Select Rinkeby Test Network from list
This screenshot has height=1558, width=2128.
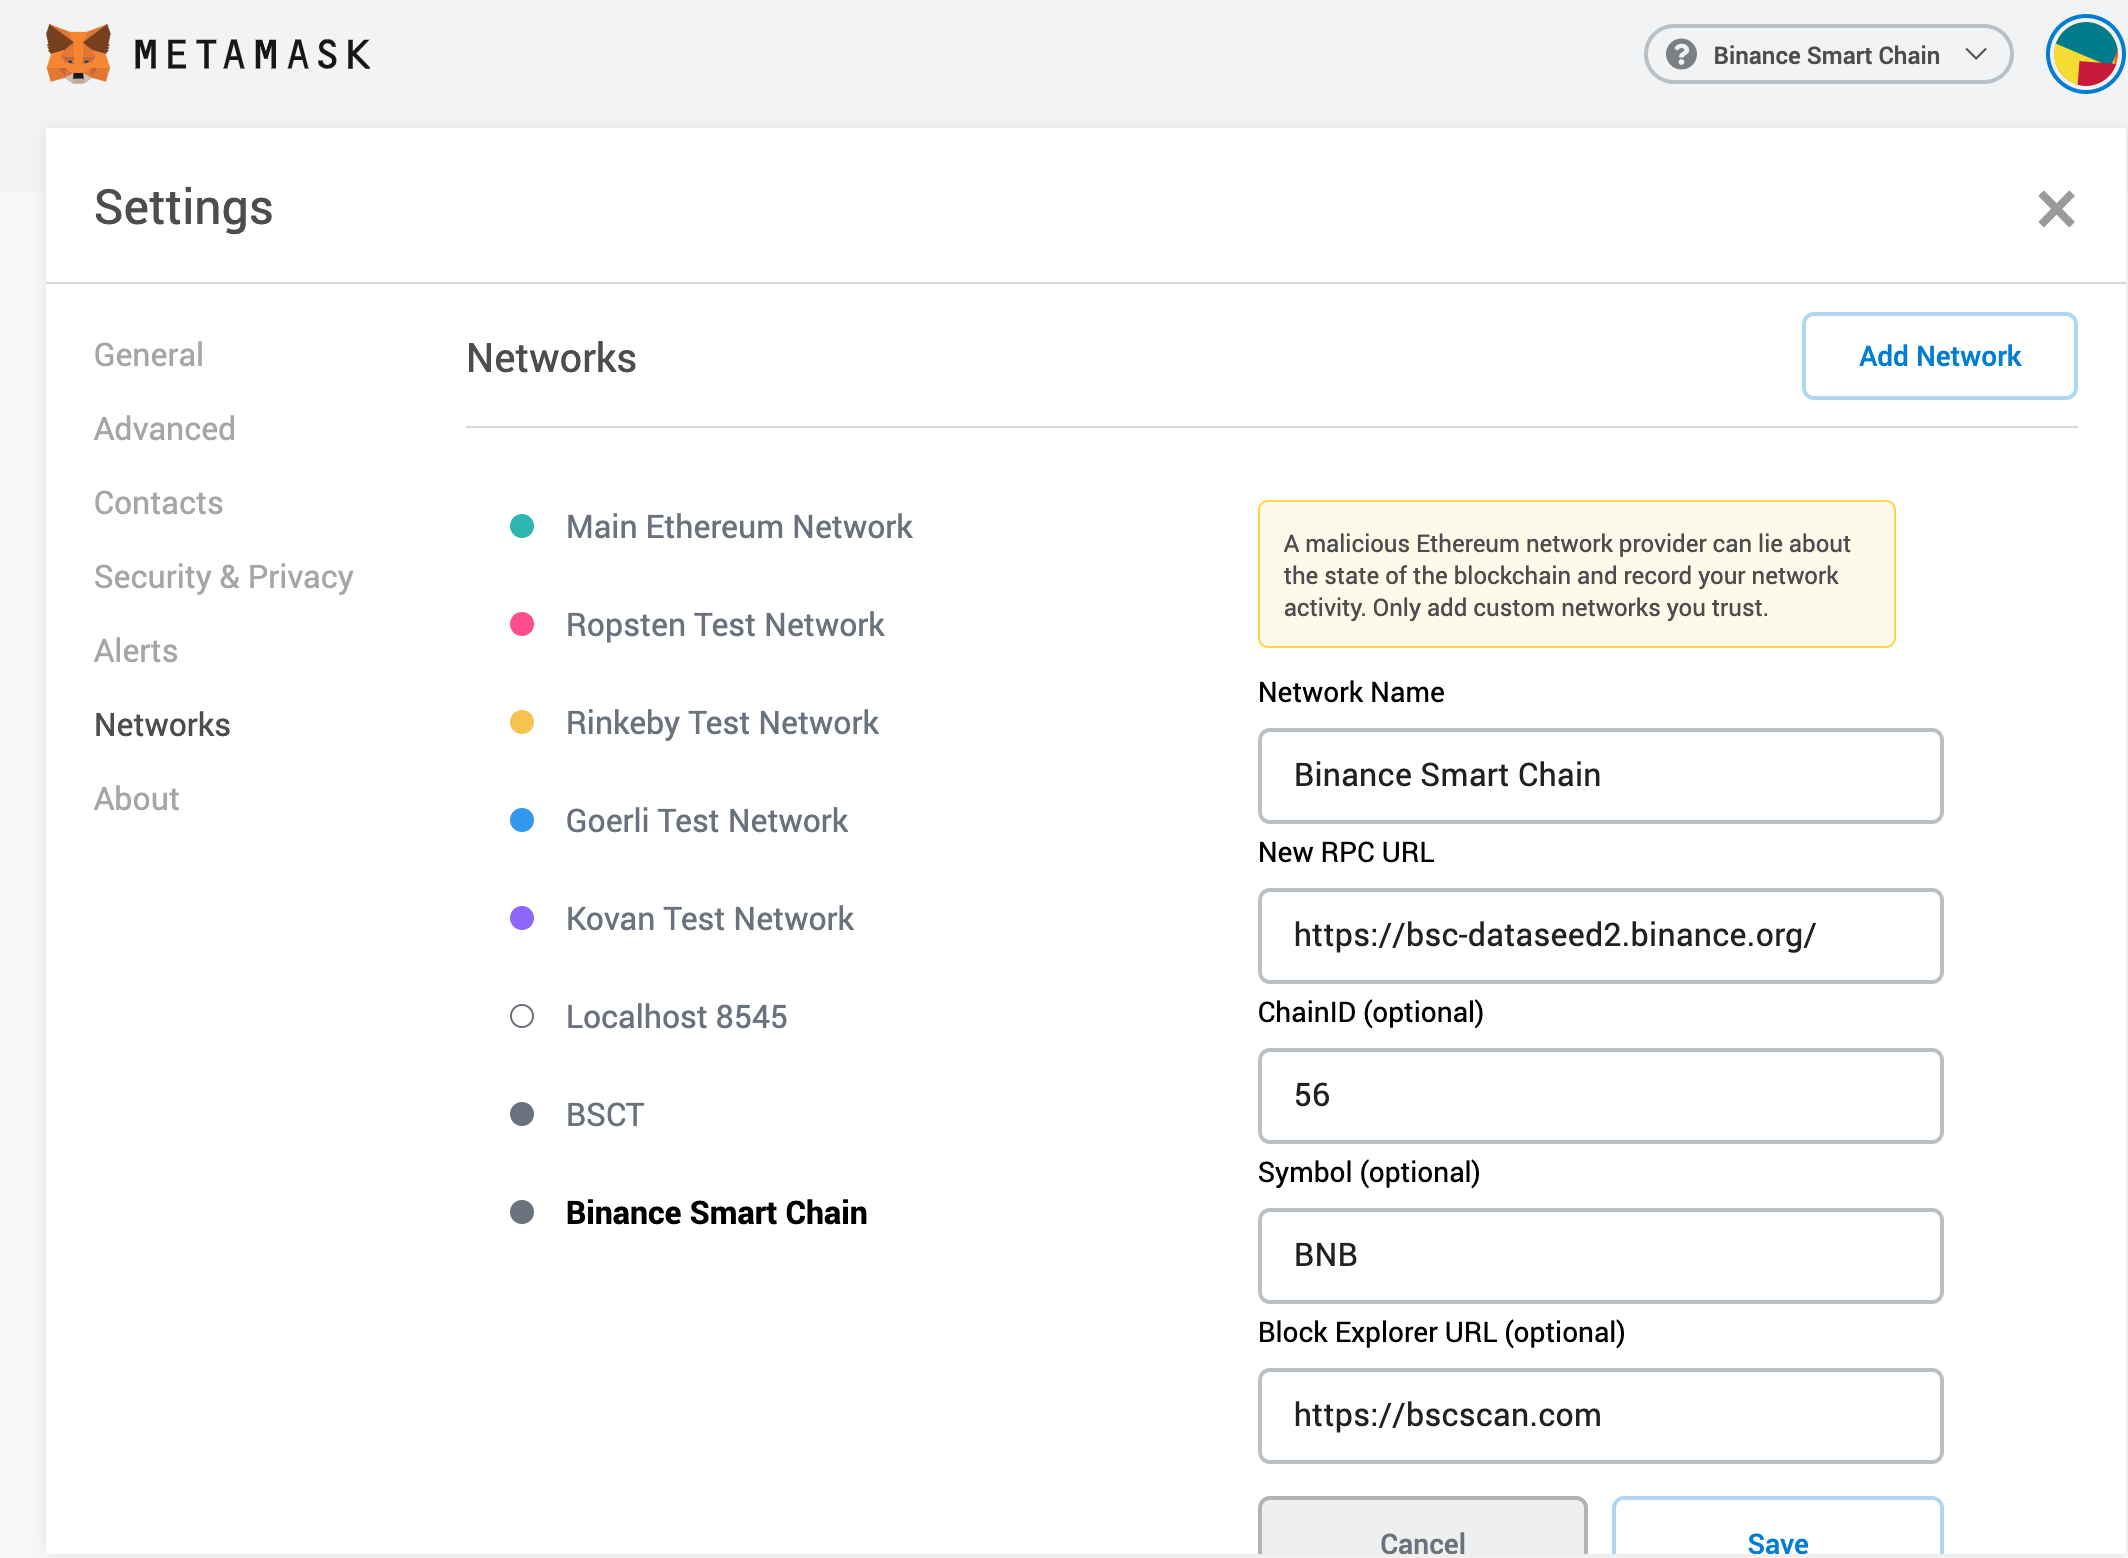click(722, 723)
